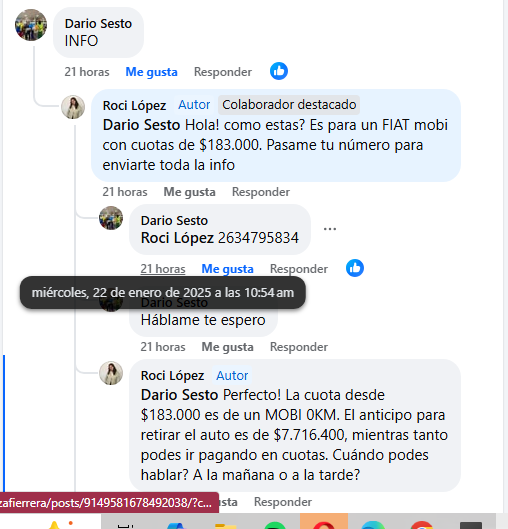Click Responder below 'Háblame te espero'
508x529 pixels.
(299, 347)
